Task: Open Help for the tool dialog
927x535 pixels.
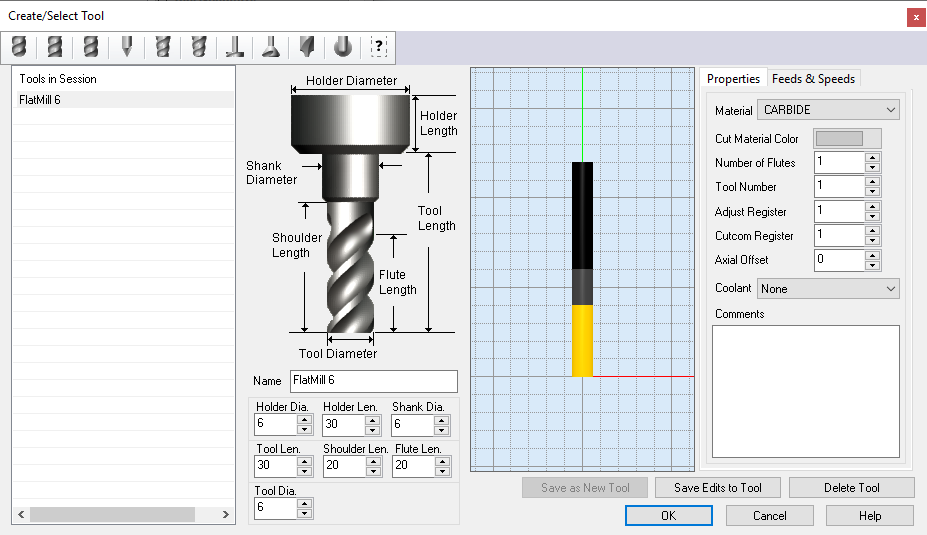Action: (870, 515)
